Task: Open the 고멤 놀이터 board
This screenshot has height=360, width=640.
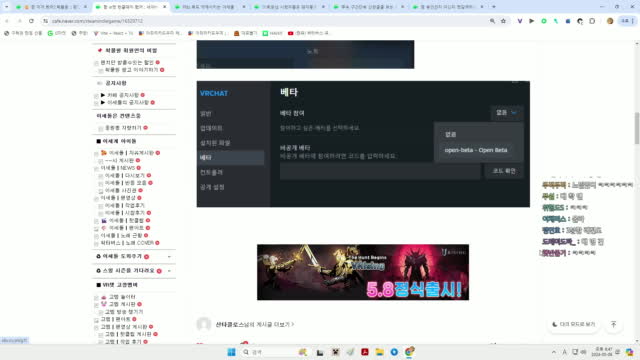Action: (x=122, y=297)
